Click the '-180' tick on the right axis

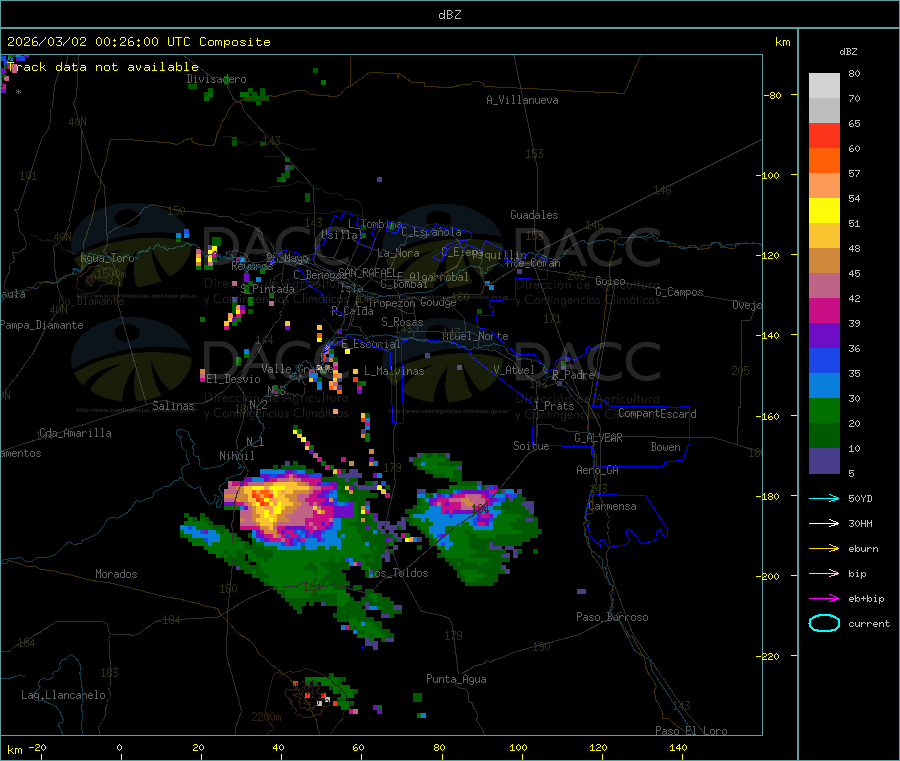pos(770,496)
